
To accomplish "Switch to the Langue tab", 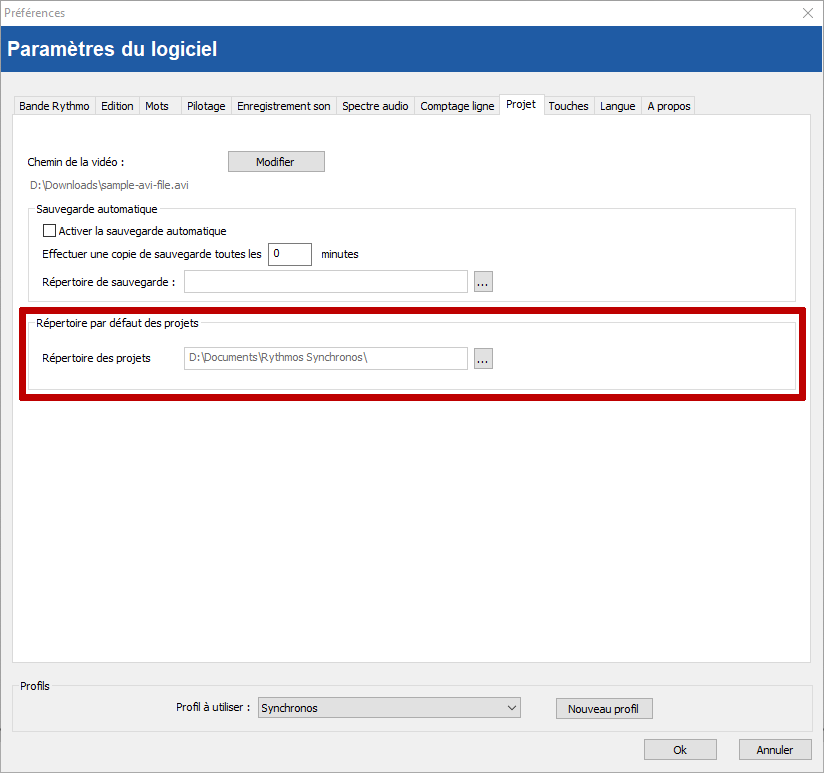I will (617, 106).
